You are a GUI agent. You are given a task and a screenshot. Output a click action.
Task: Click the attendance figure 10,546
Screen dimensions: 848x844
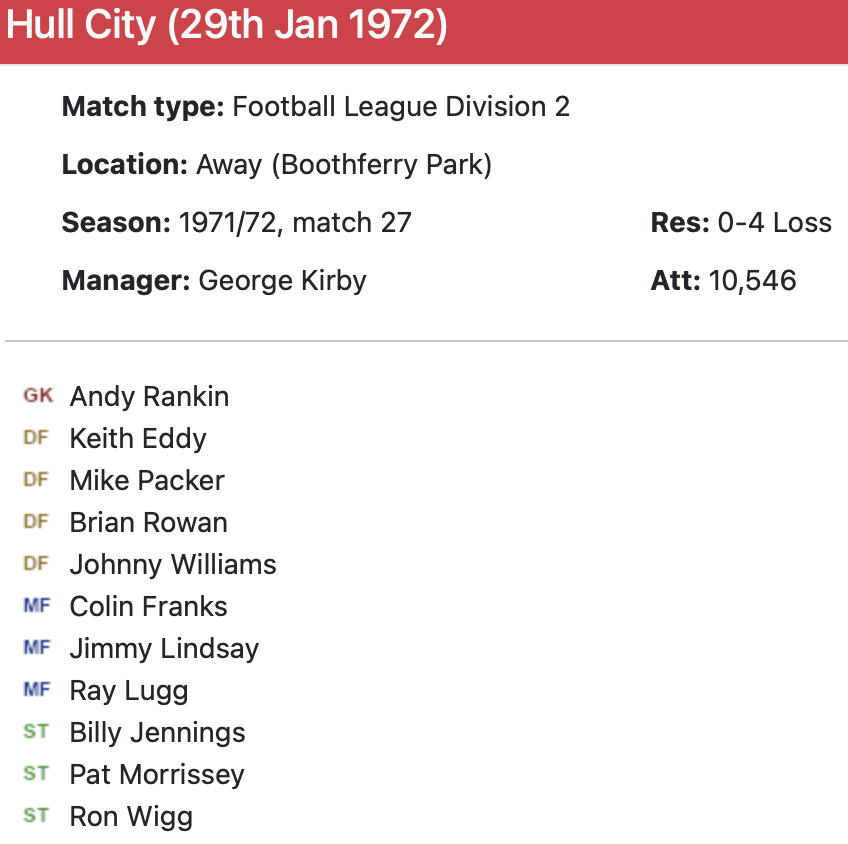752,280
